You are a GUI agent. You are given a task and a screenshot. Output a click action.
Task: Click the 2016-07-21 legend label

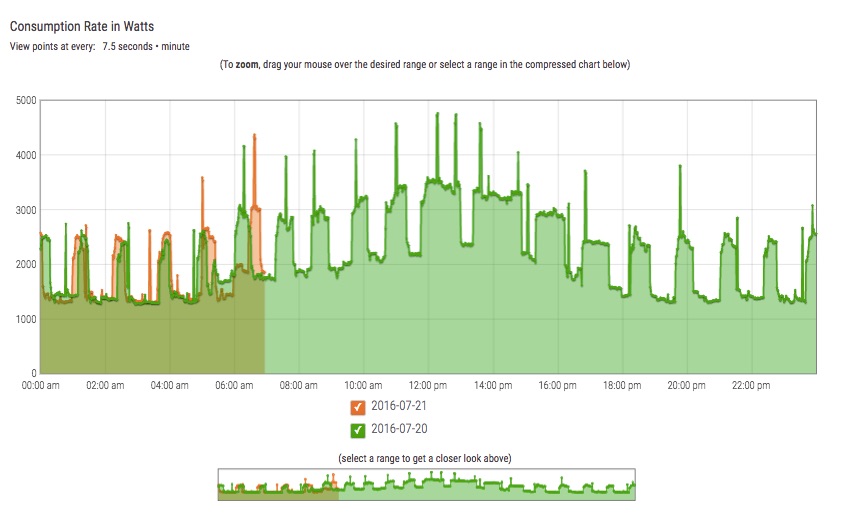398,407
